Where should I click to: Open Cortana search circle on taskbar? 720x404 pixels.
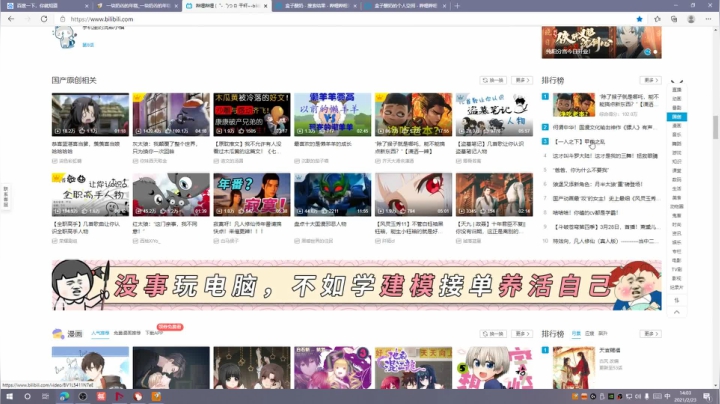28,397
